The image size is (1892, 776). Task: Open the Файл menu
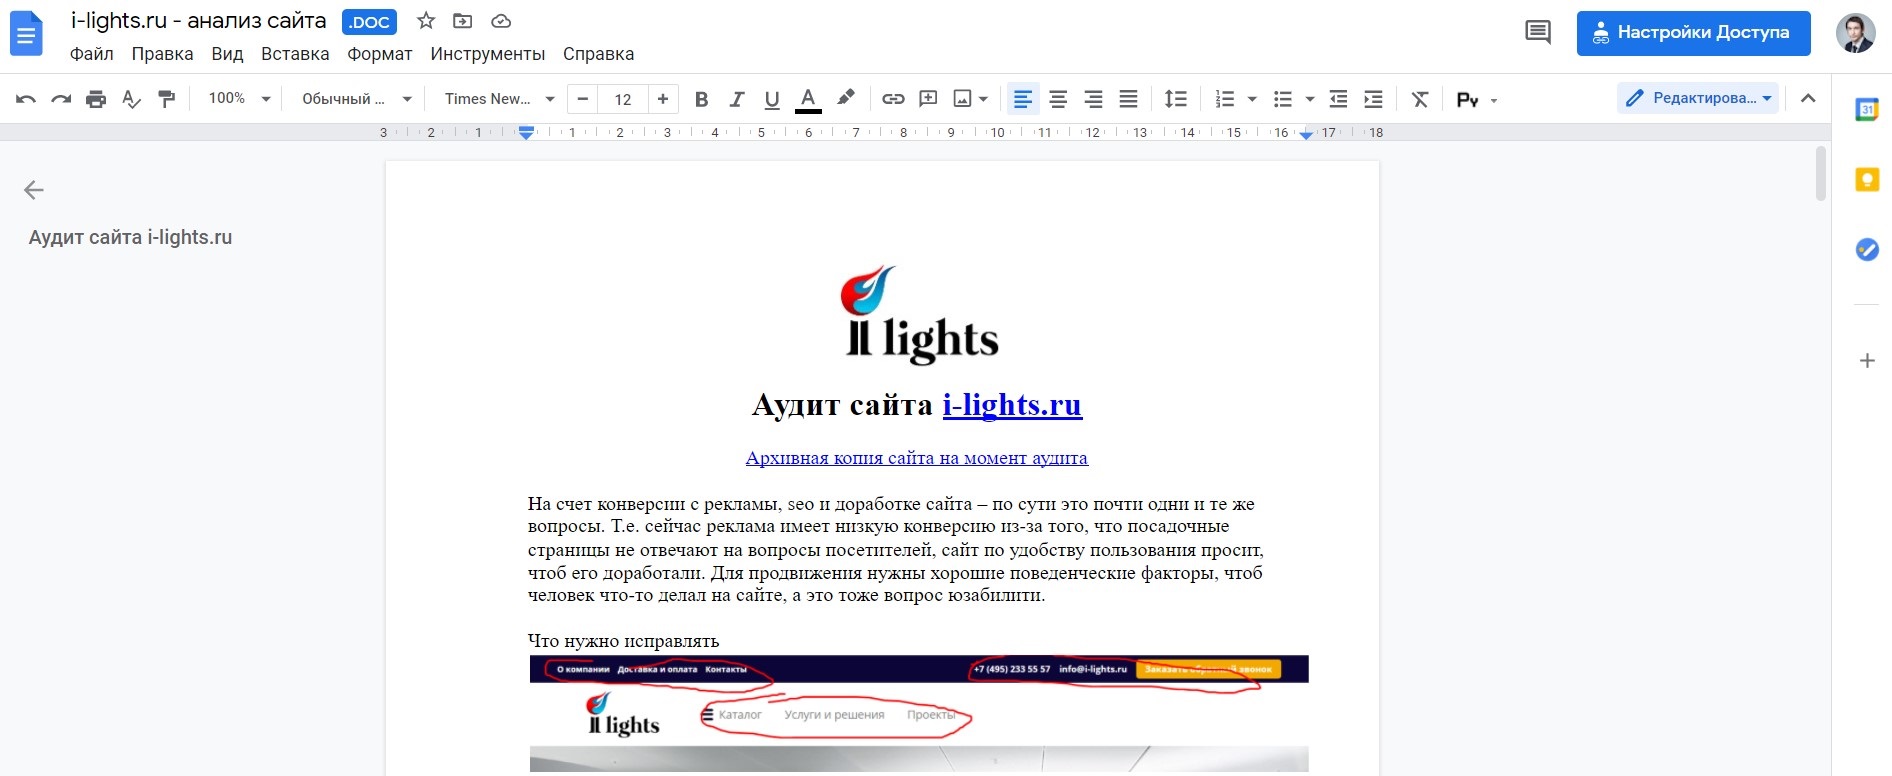coord(92,54)
